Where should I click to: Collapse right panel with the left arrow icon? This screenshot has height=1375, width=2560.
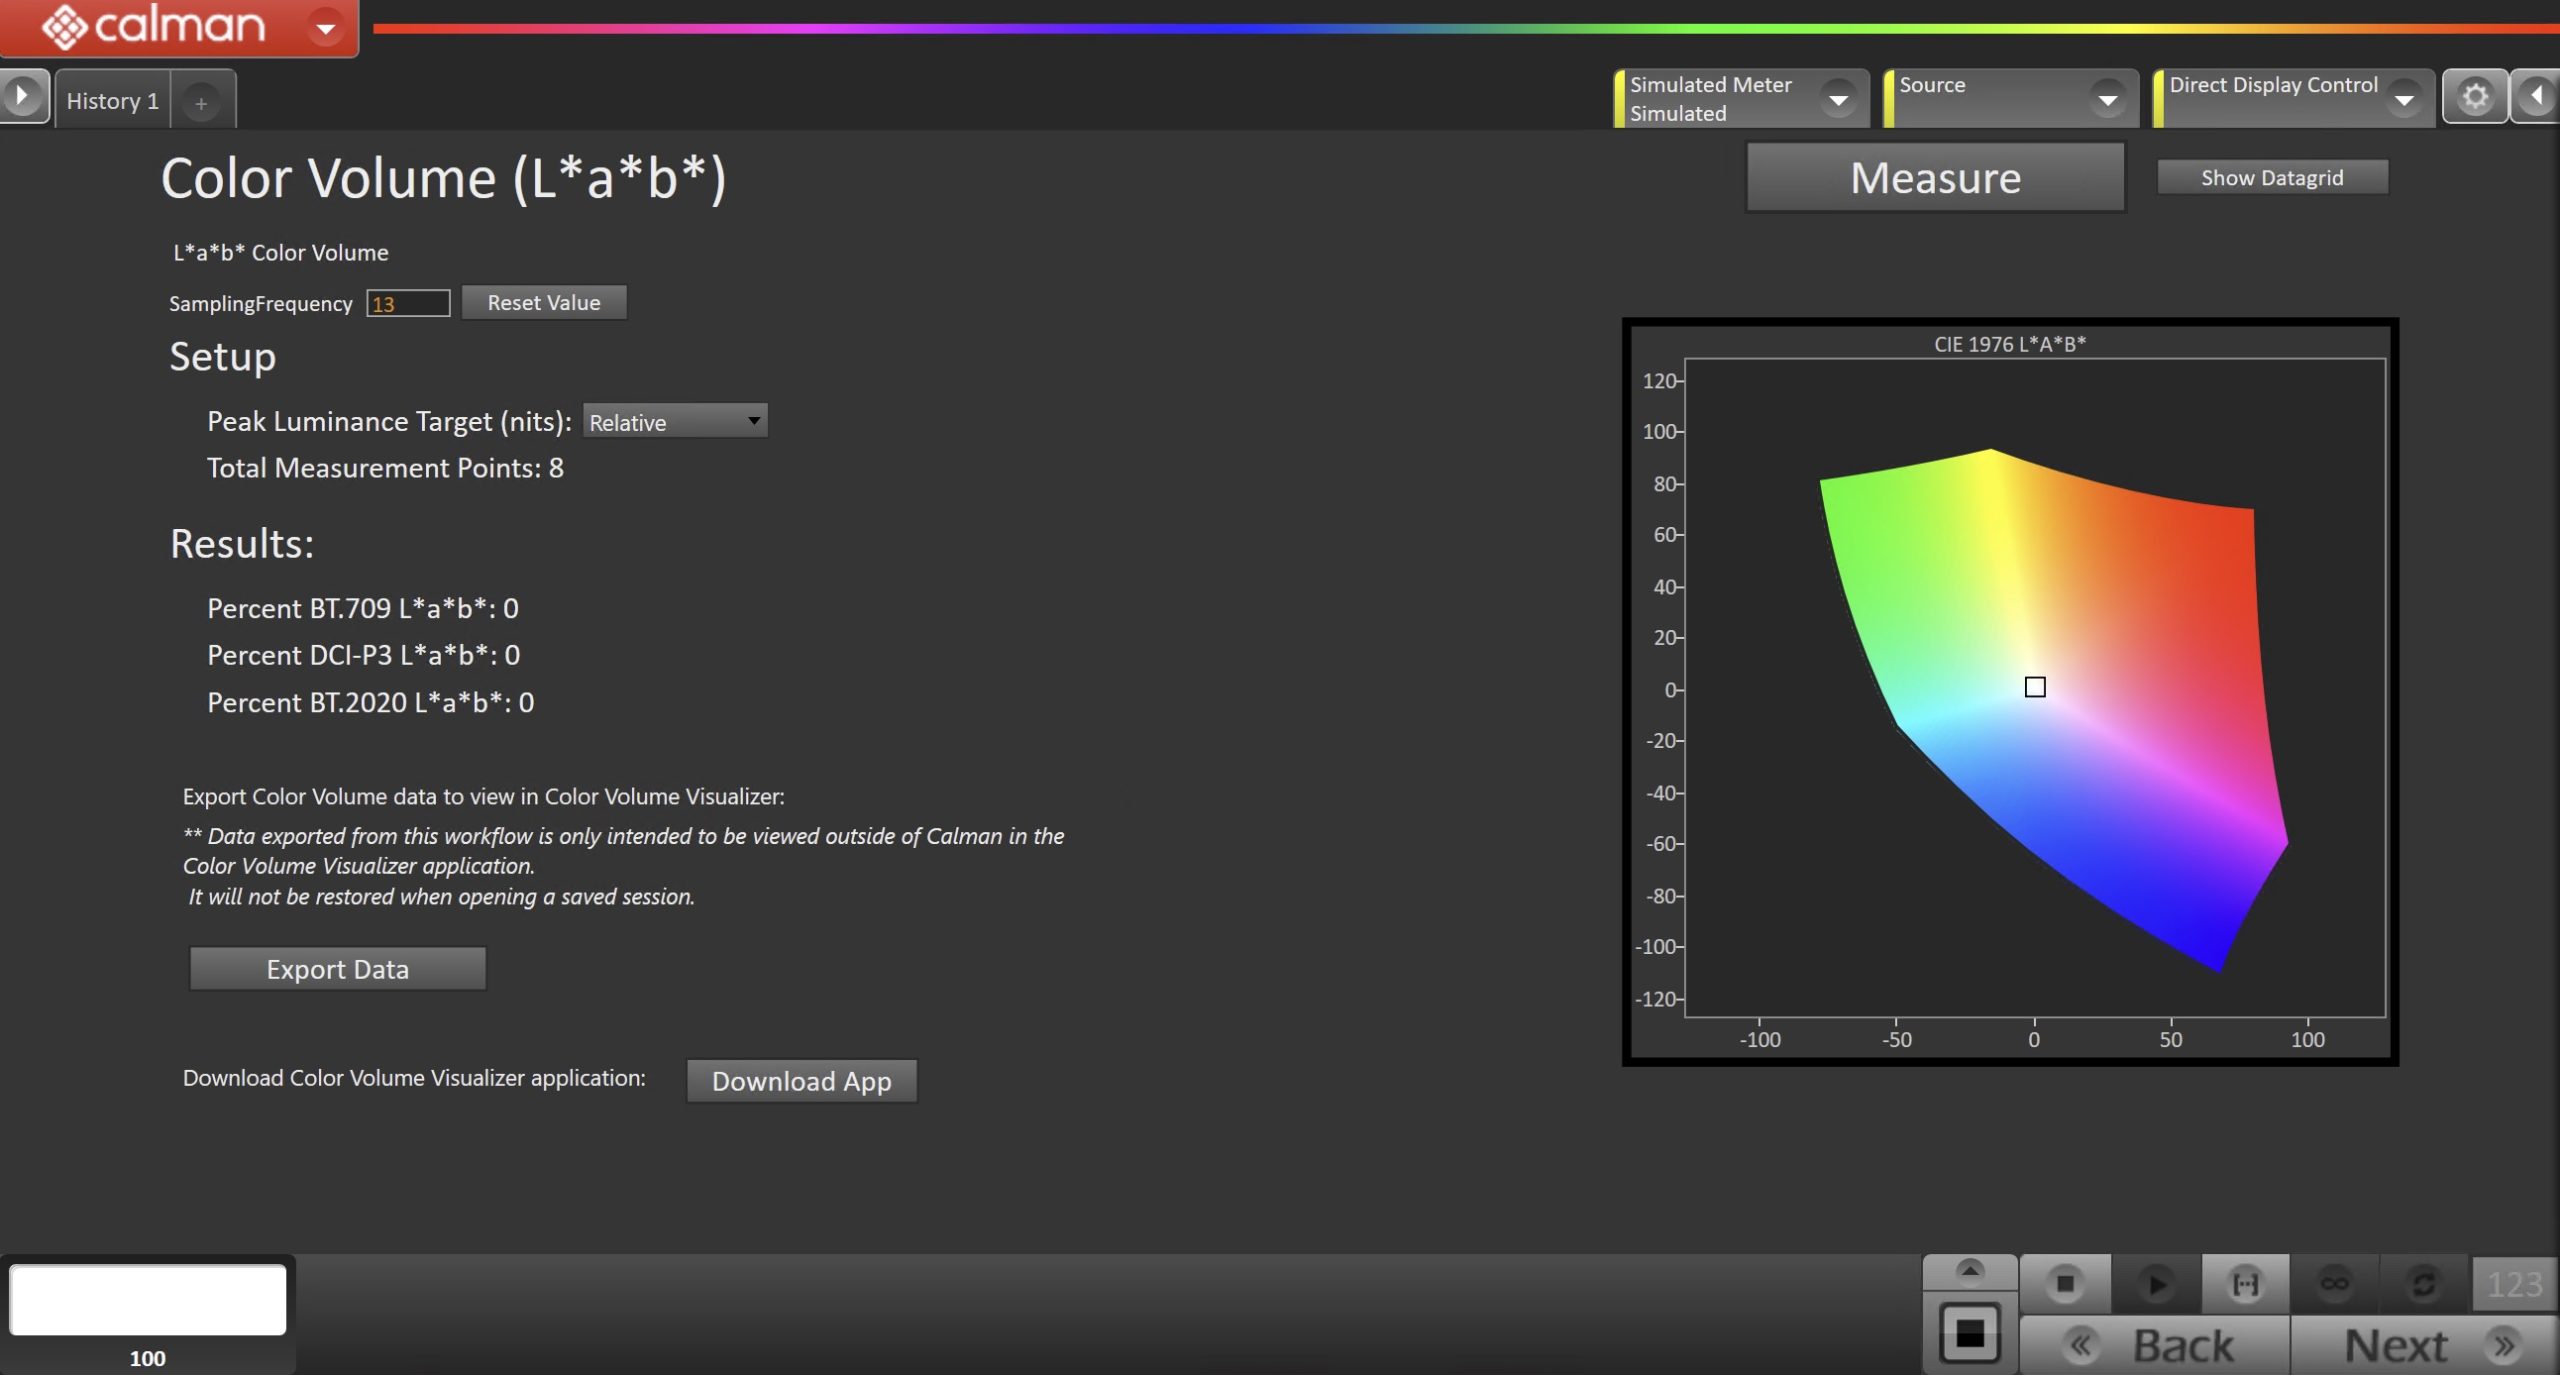tap(2537, 97)
